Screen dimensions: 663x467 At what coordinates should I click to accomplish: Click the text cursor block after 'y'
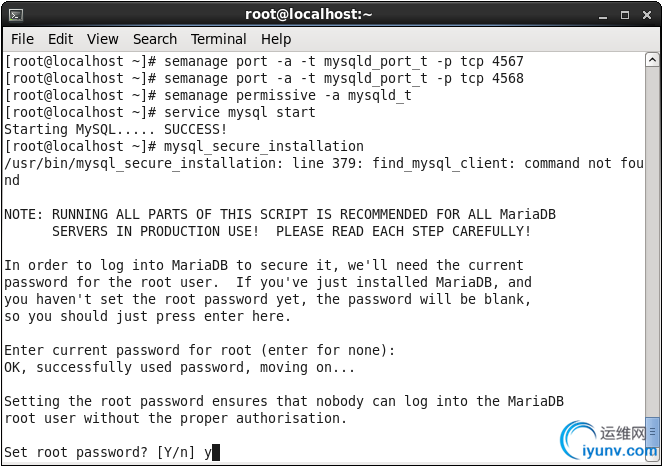[216, 452]
